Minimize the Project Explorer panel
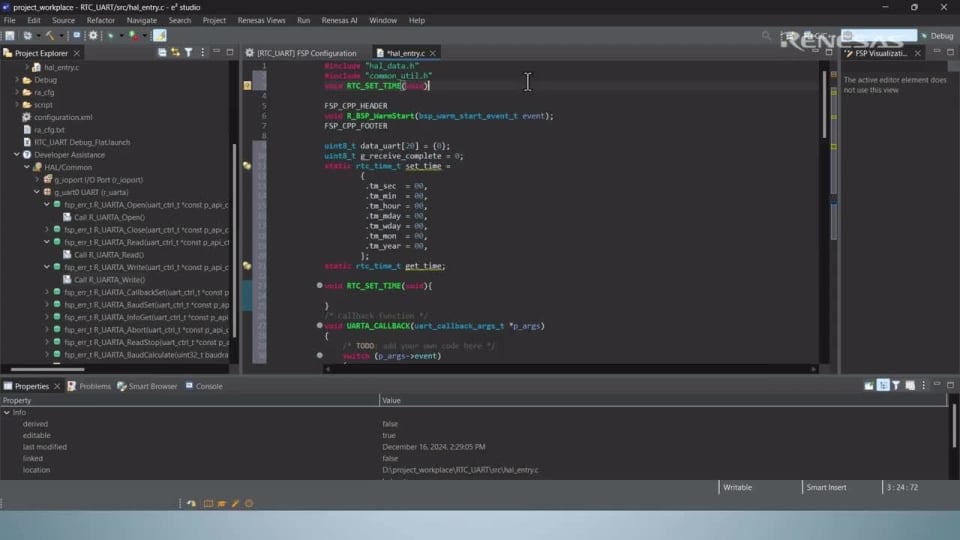 (217, 52)
